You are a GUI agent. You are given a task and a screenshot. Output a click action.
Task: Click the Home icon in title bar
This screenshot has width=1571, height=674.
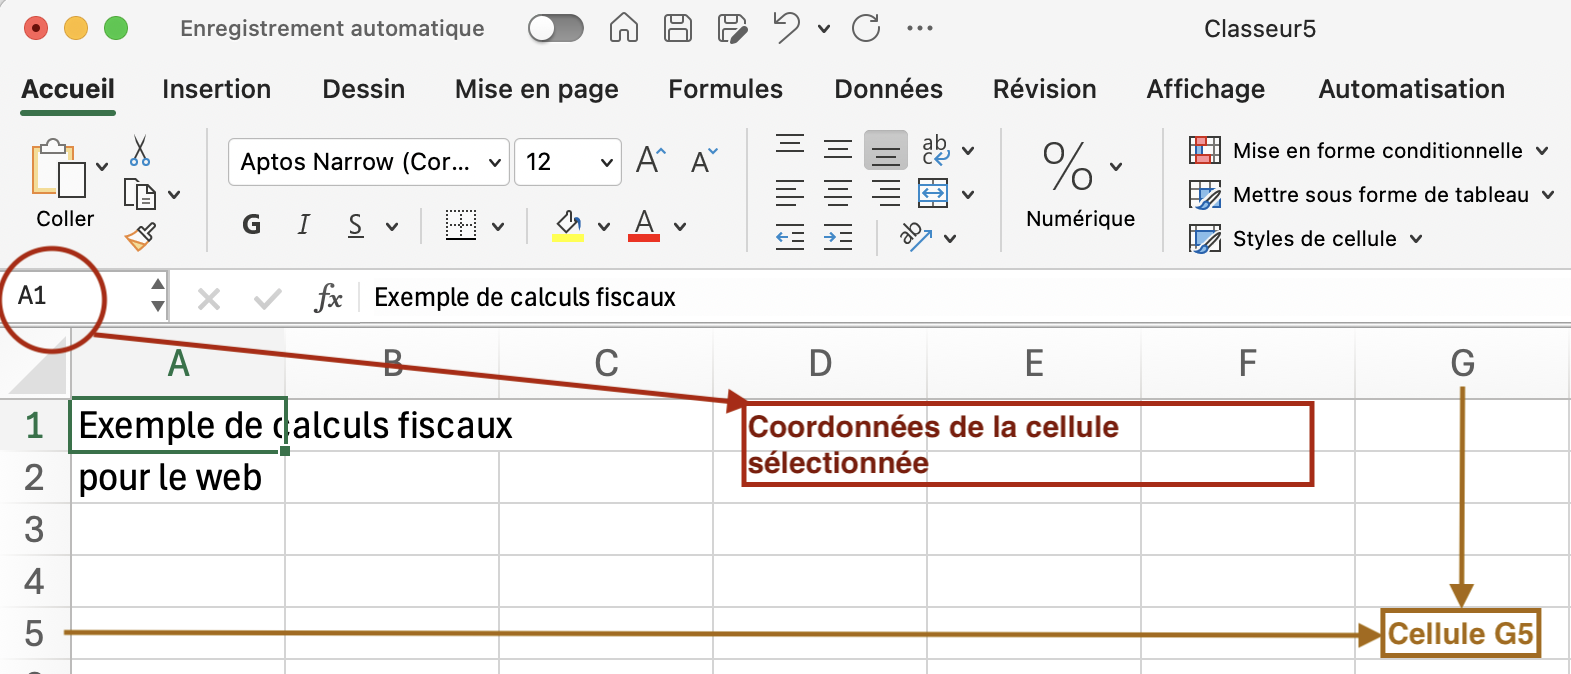[624, 28]
